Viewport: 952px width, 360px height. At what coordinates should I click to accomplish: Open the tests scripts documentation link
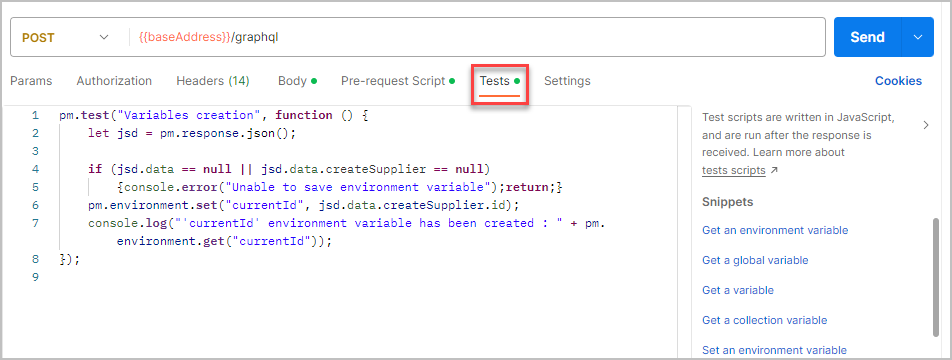tap(733, 170)
